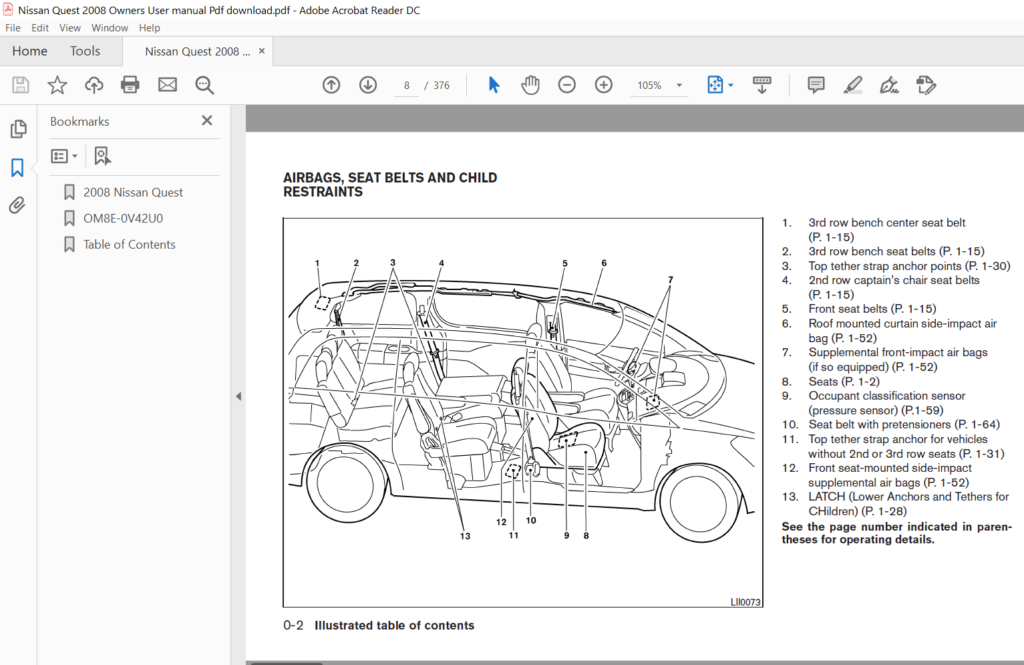The image size is (1024, 665).
Task: Toggle the Bookmarks sidebar icon
Action: [18, 168]
